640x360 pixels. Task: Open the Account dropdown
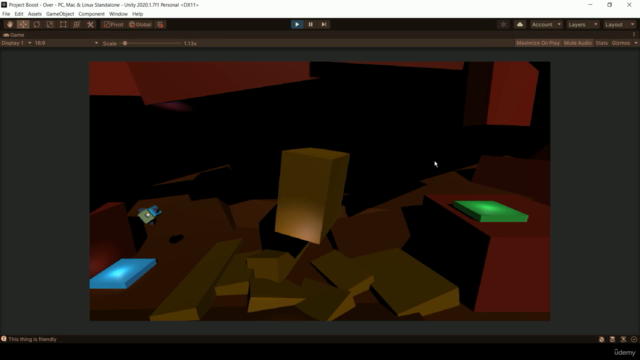(546, 24)
